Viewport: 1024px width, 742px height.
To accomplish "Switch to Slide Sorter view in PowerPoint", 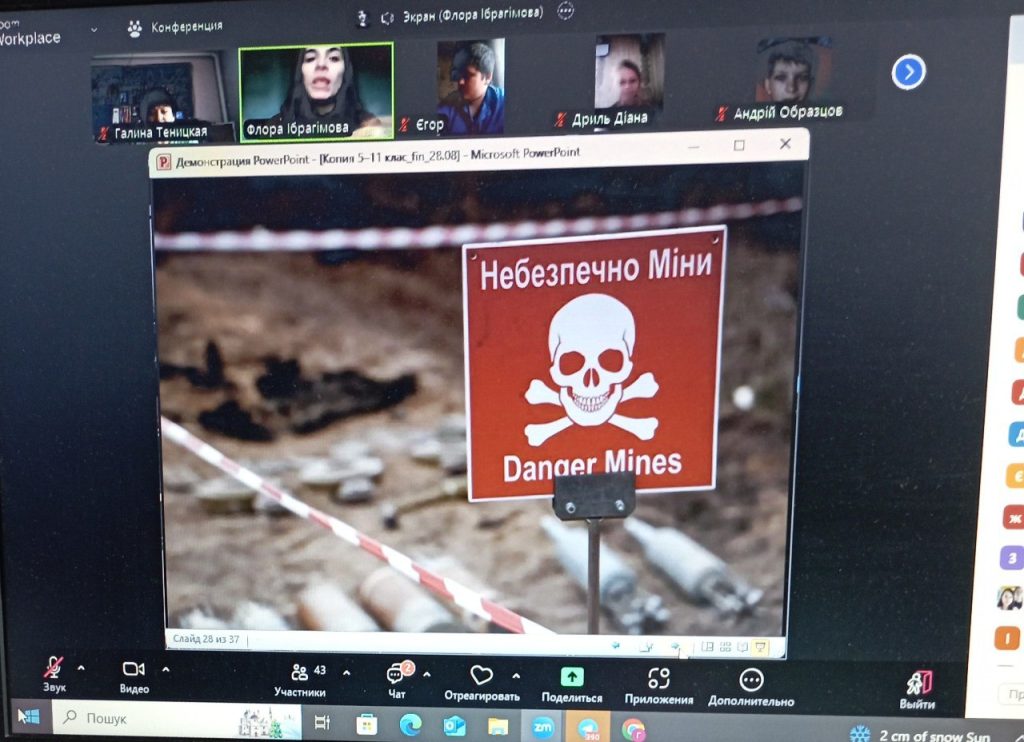I will tap(725, 647).
